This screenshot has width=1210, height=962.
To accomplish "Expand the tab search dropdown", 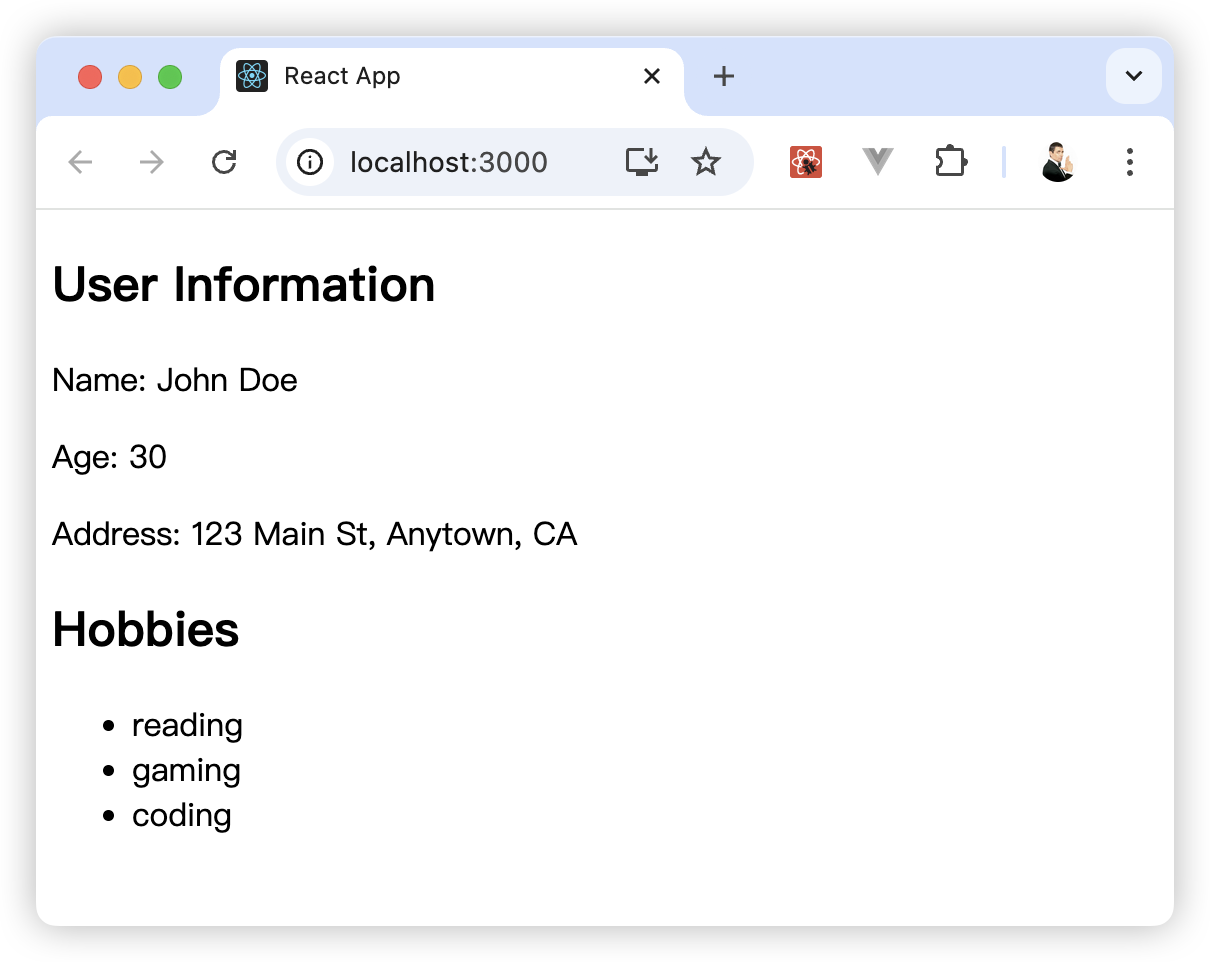I will [1134, 76].
